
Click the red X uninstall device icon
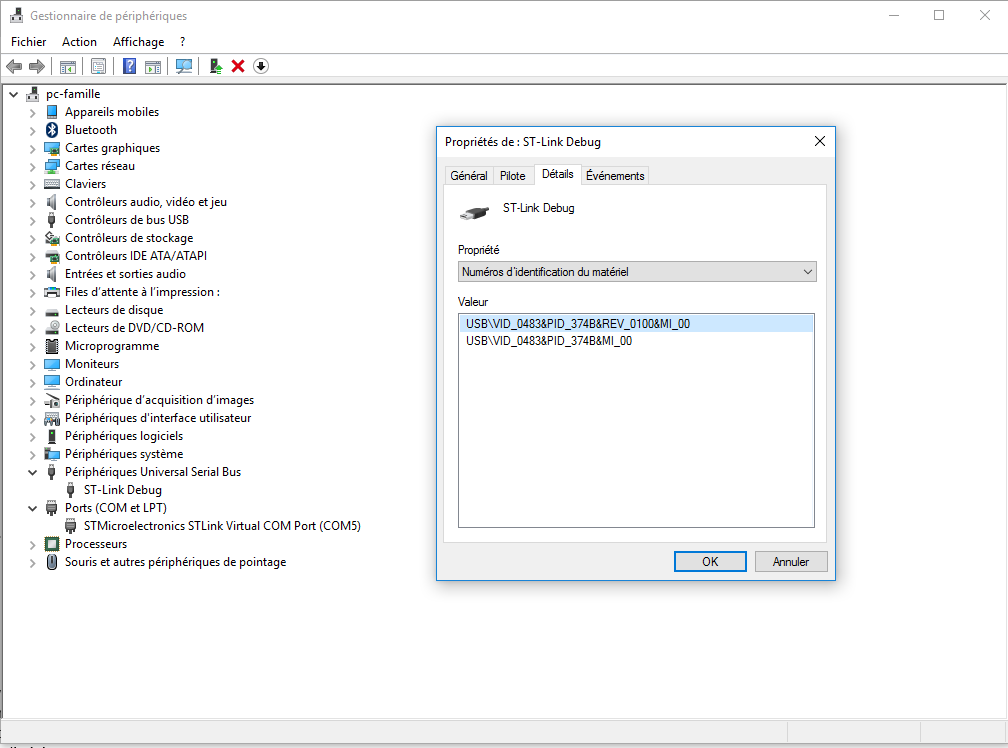click(x=238, y=66)
